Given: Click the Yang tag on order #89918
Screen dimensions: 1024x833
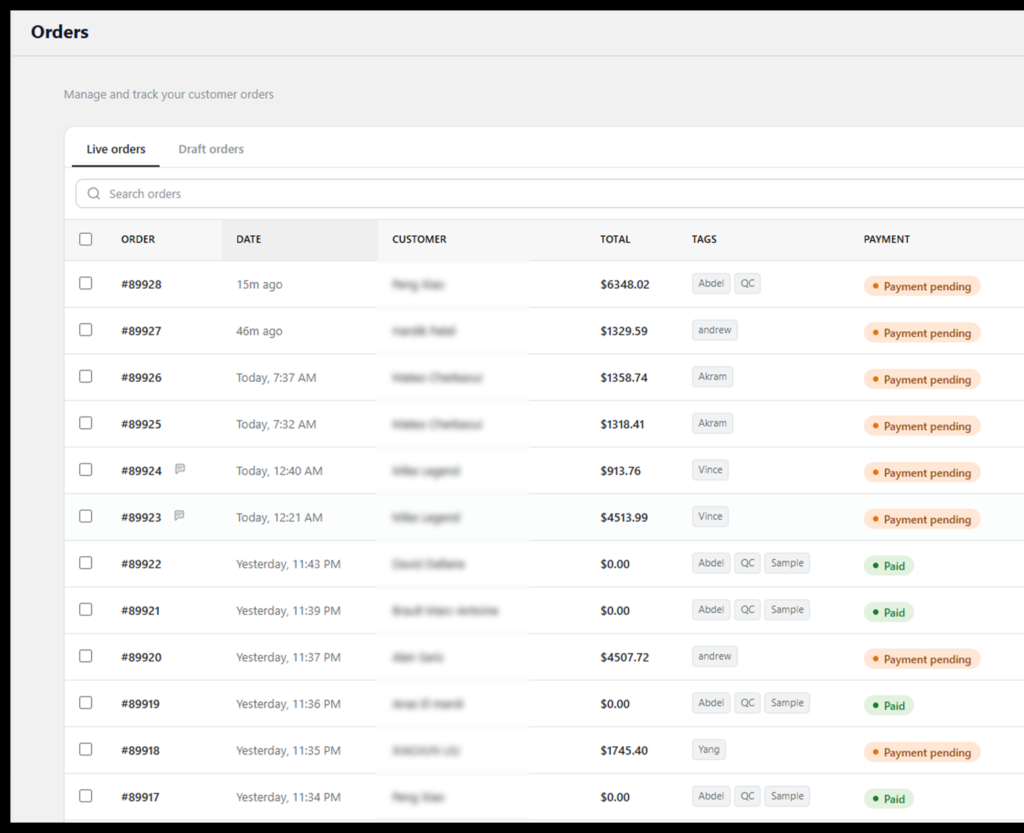Looking at the screenshot, I should coord(709,749).
